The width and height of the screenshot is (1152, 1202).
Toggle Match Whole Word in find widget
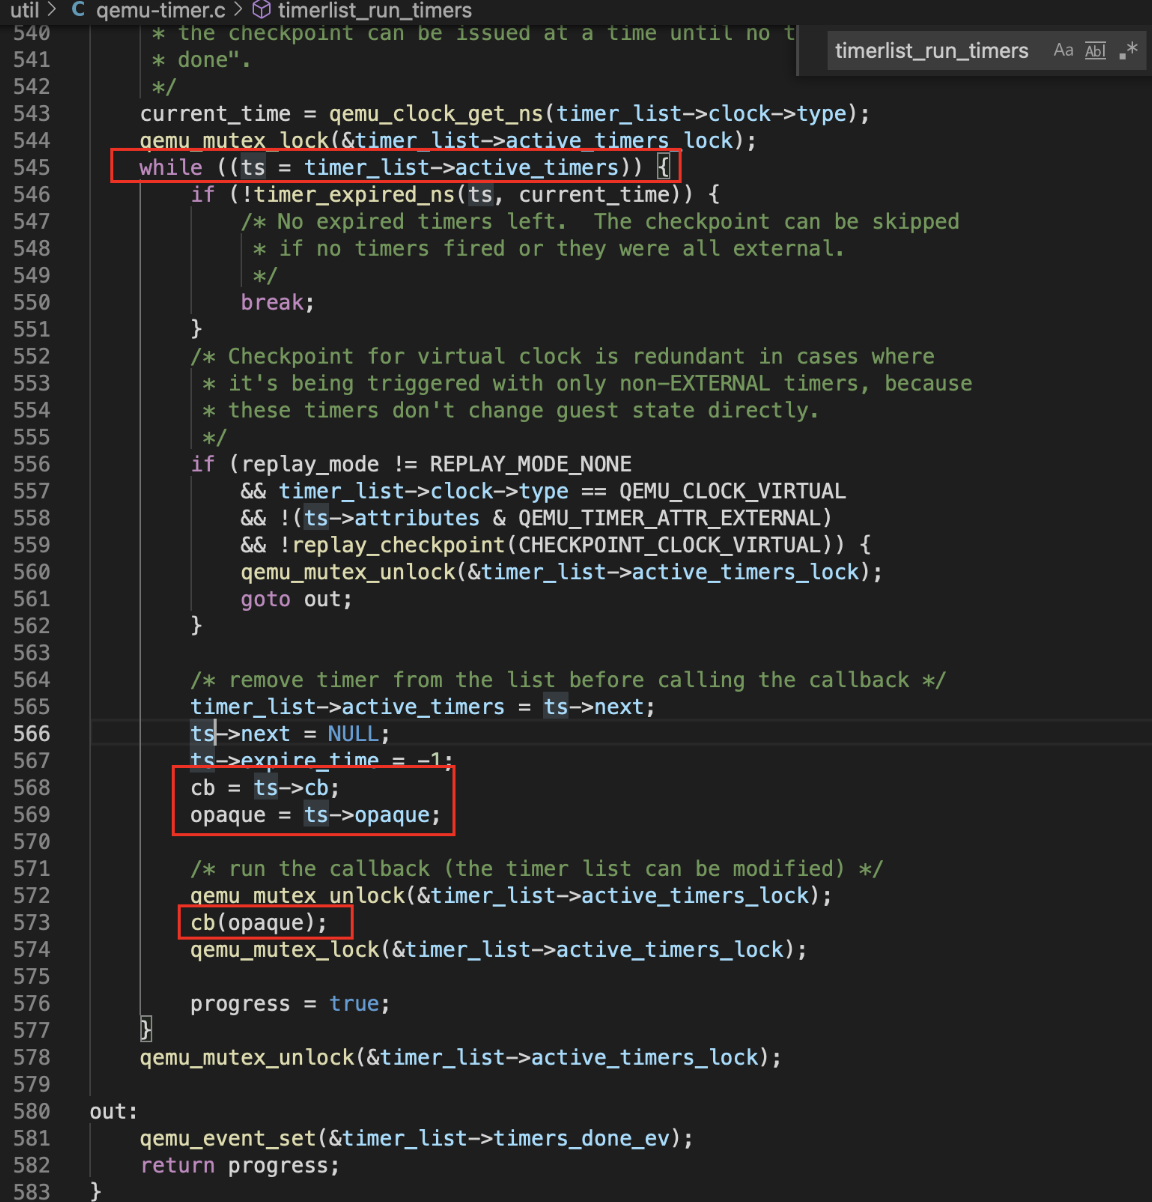(1096, 50)
